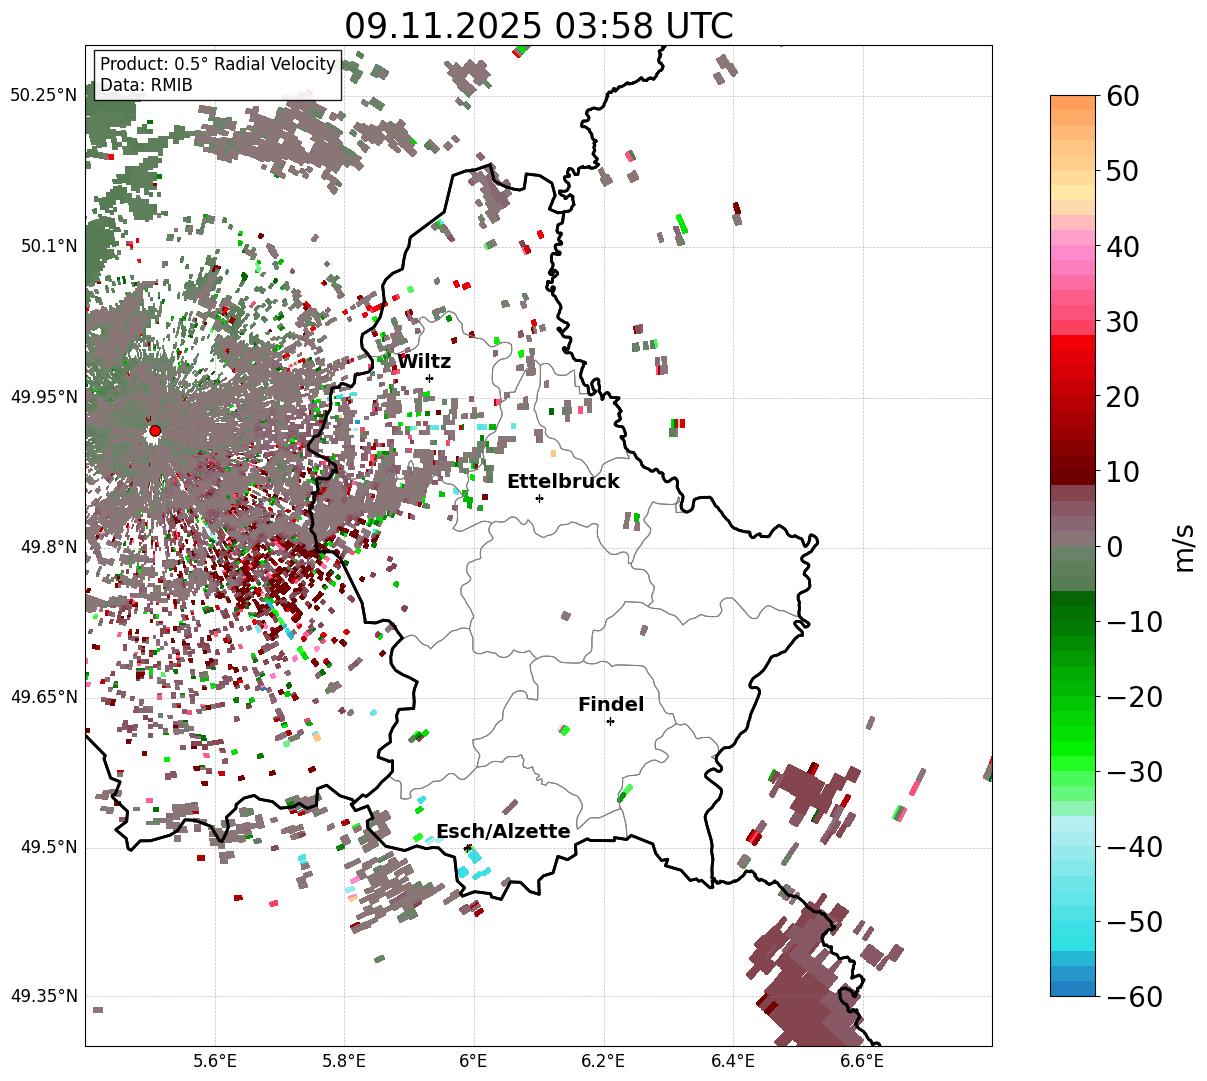The width and height of the screenshot is (1207, 1081).
Task: Click the red radar site marker
Action: click(x=155, y=431)
